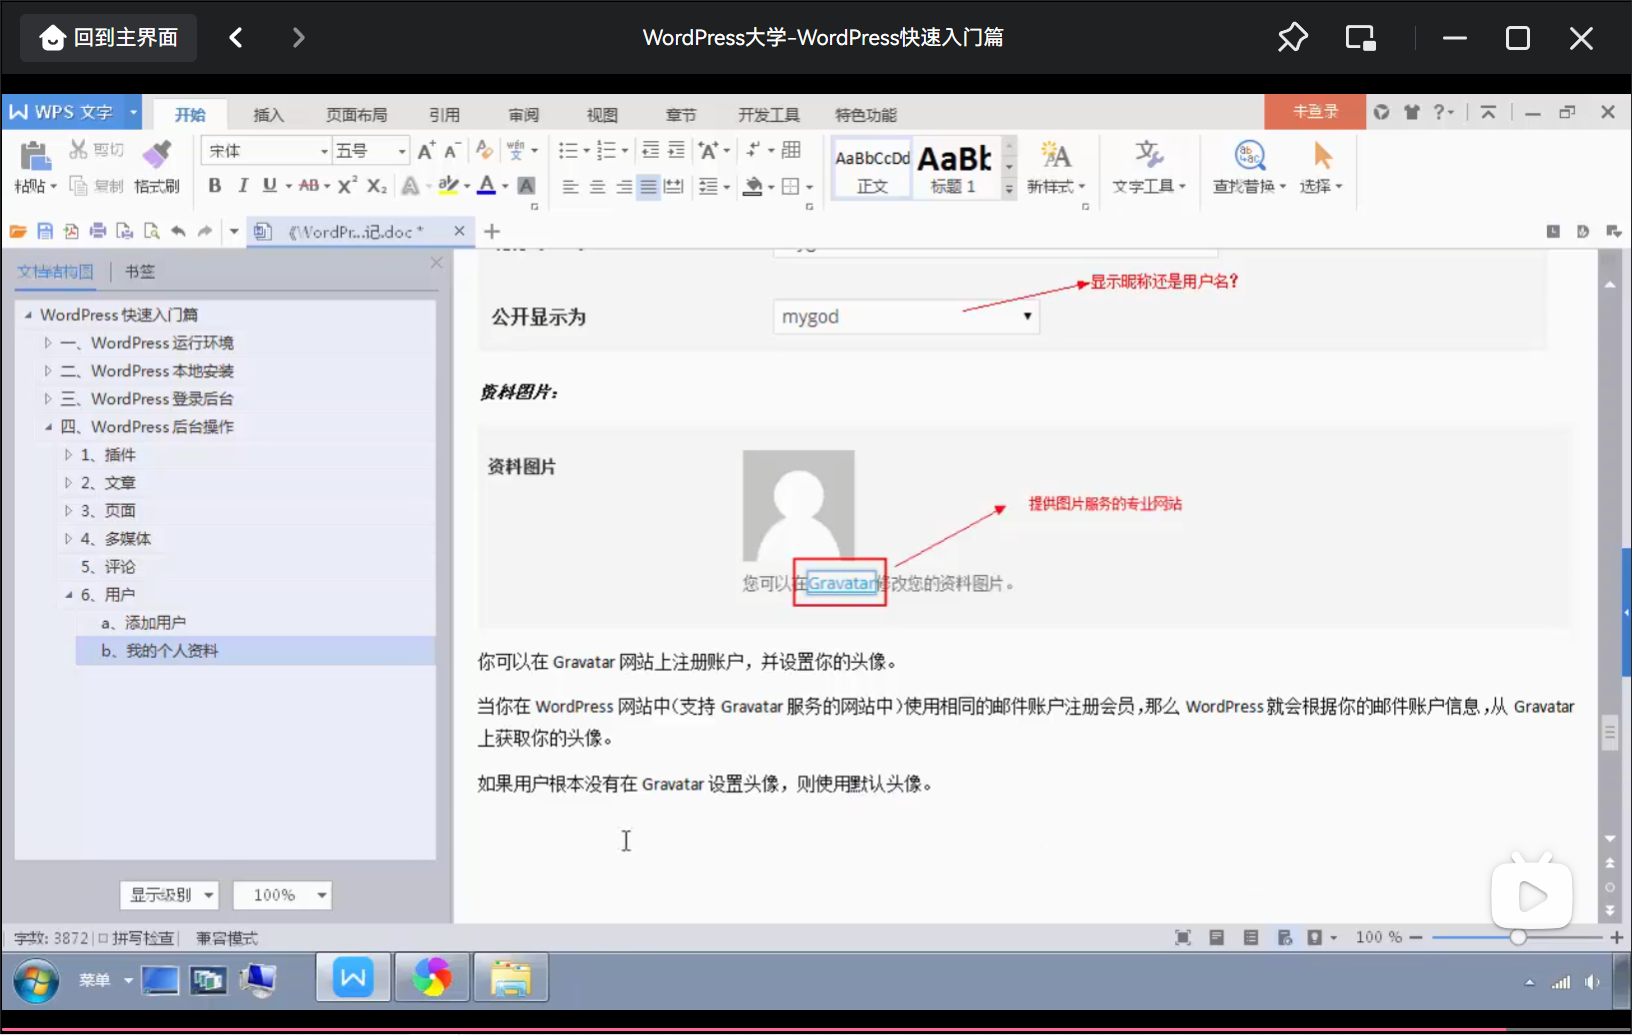Open the font name dropdown 宋体
Screen dimensions: 1632x1035
[x=324, y=151]
